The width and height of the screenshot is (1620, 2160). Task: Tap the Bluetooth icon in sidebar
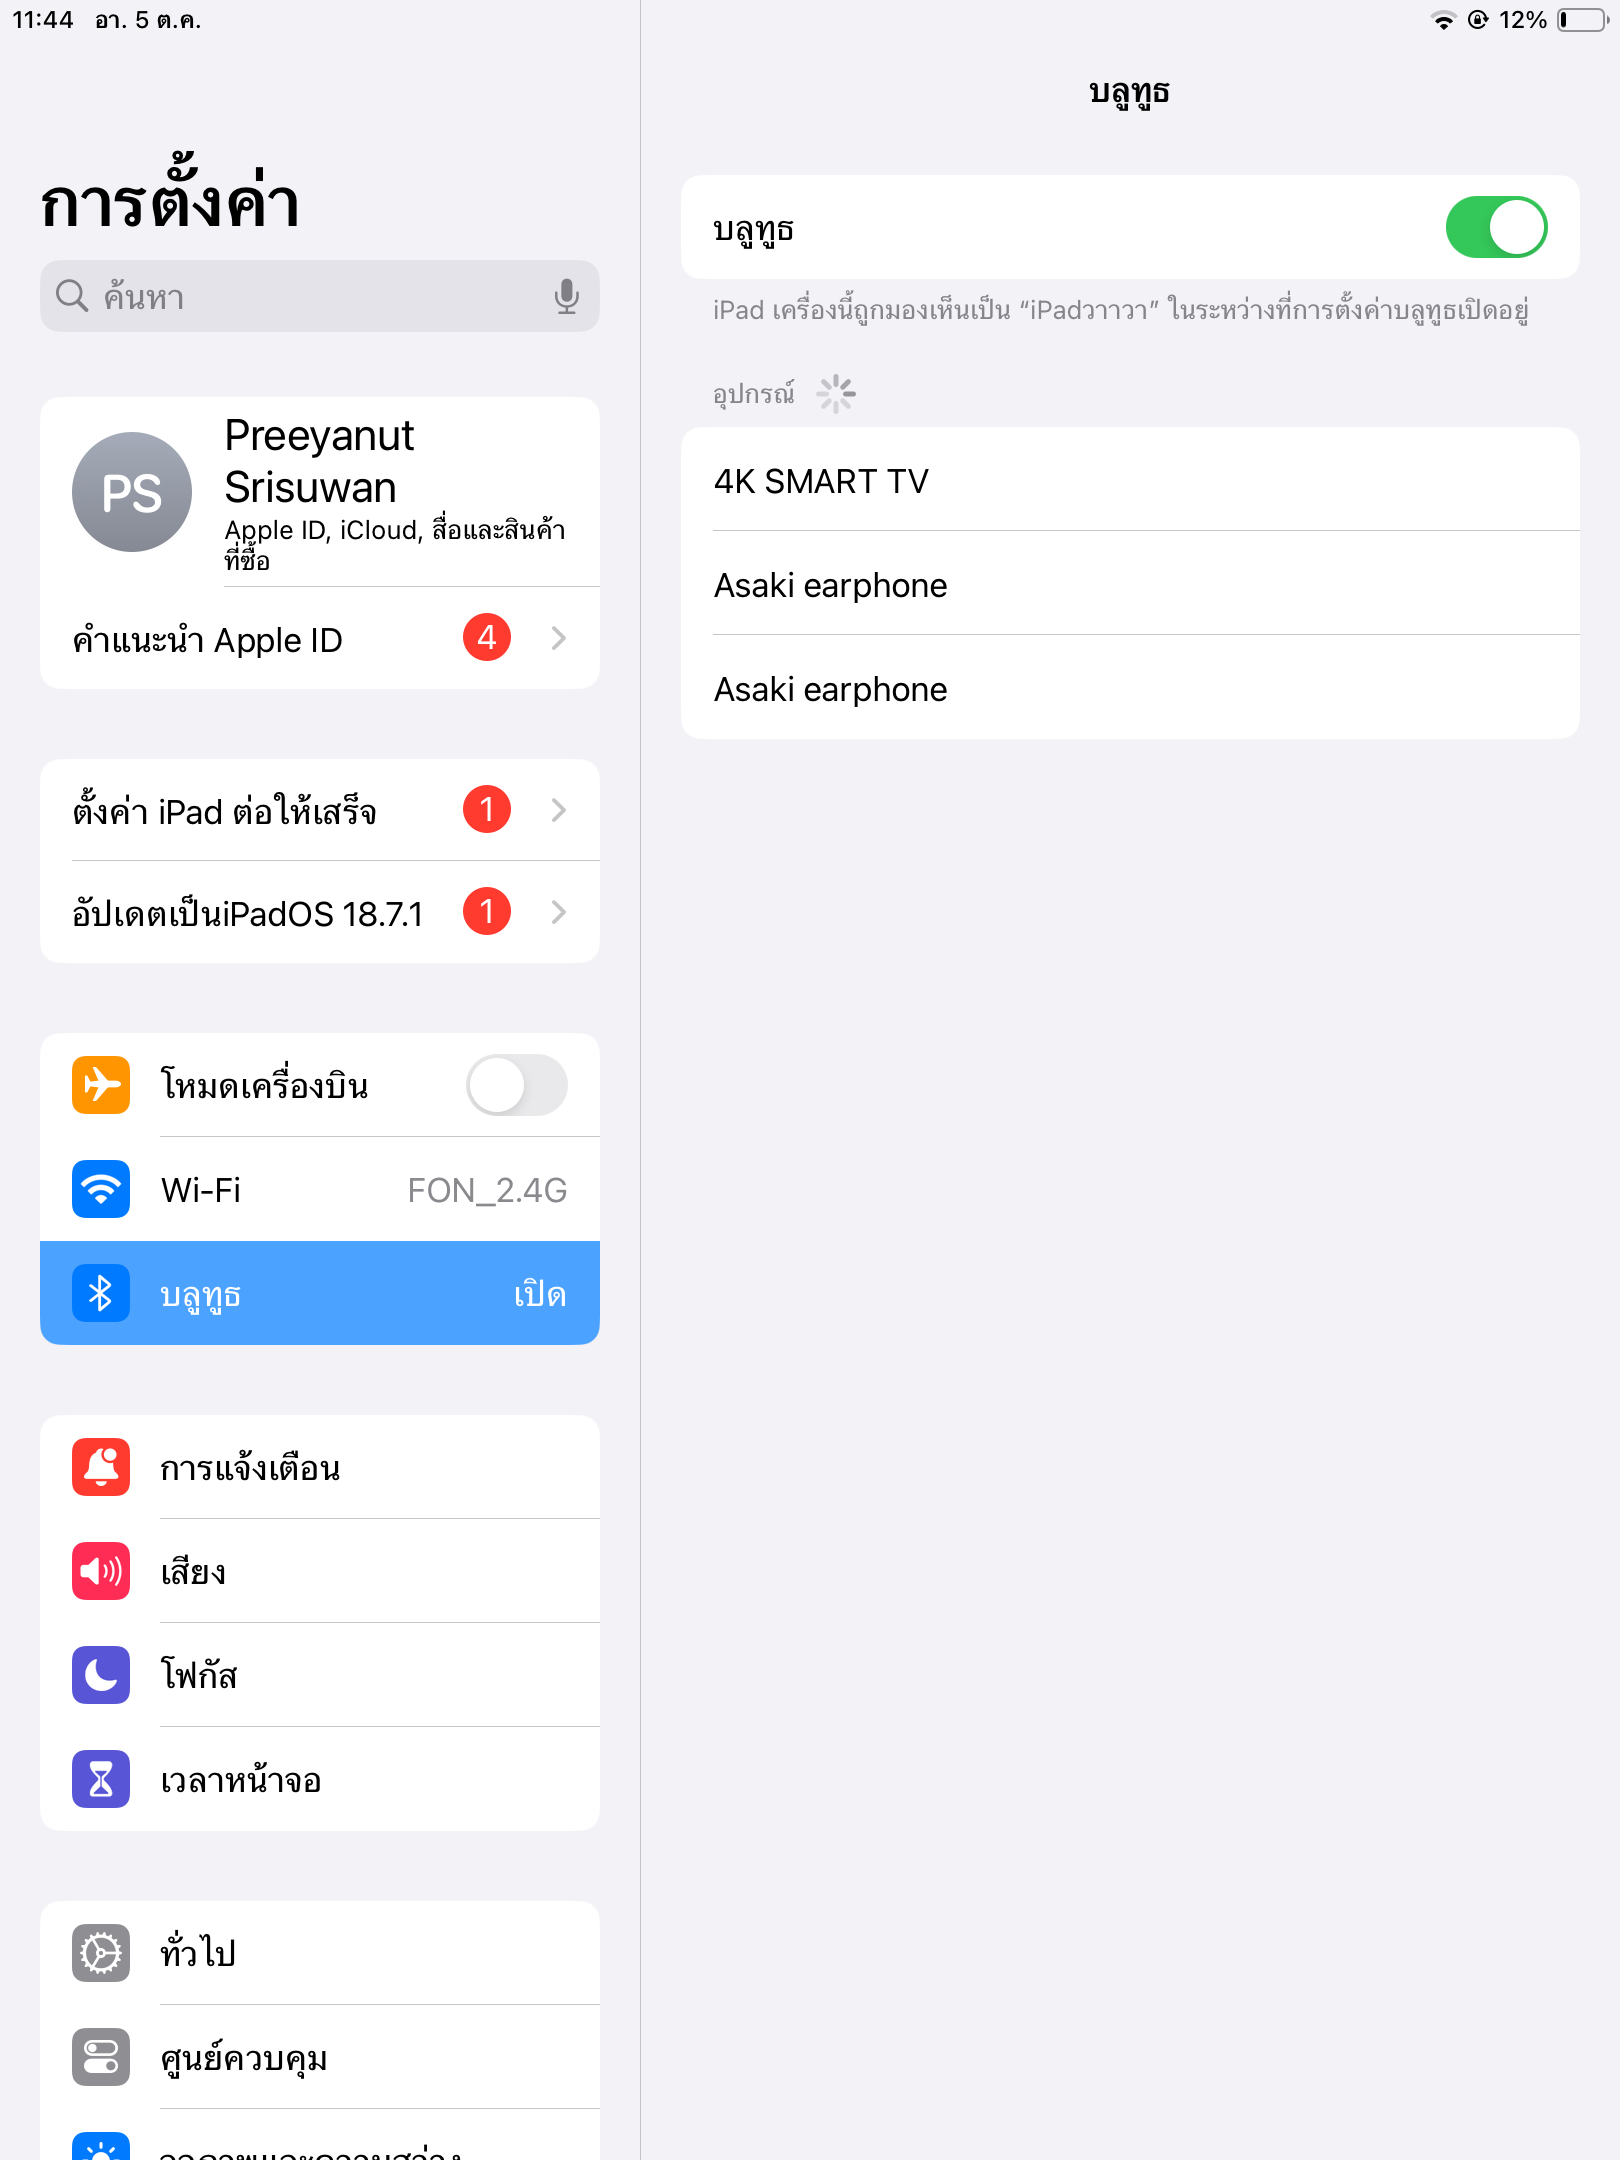pyautogui.click(x=101, y=1293)
